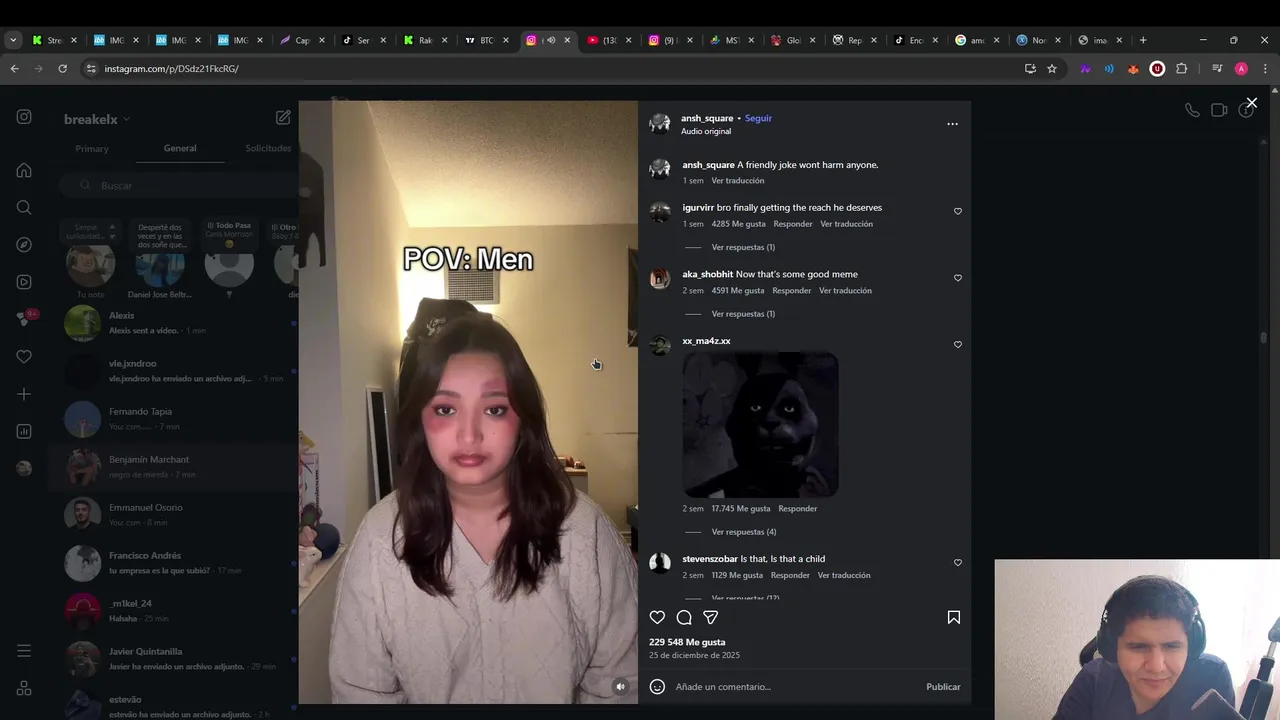Click Responder on igurvirr's comment
The image size is (1280, 720).
point(793,224)
